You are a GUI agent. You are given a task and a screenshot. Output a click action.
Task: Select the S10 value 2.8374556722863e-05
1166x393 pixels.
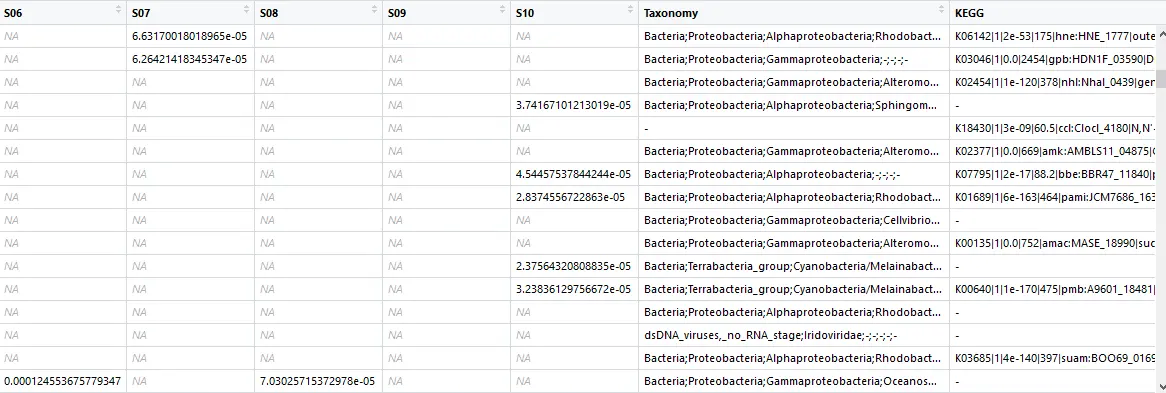coord(570,197)
